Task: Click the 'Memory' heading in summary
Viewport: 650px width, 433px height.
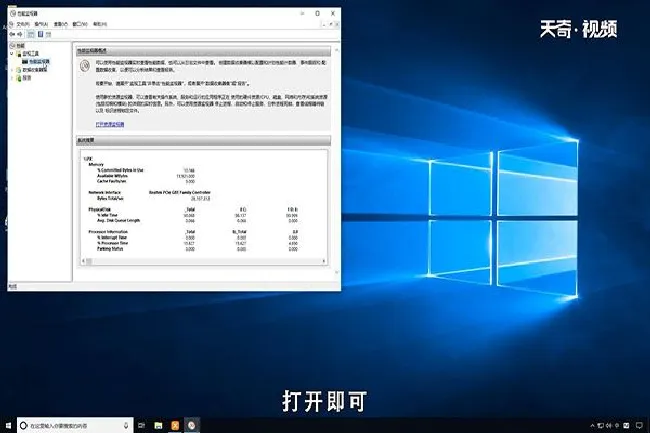Action: click(96, 164)
